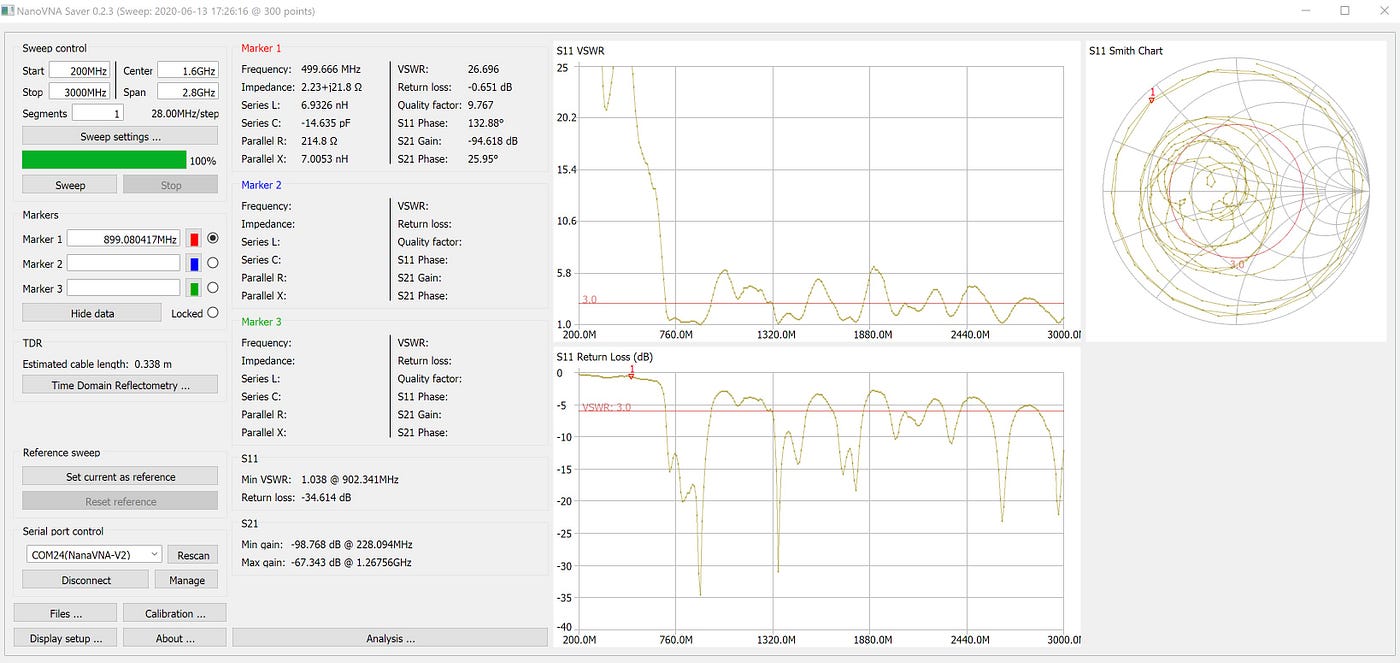This screenshot has width=1400, height=663.
Task: Click the Marker 1 frequency input
Action: [x=123, y=239]
